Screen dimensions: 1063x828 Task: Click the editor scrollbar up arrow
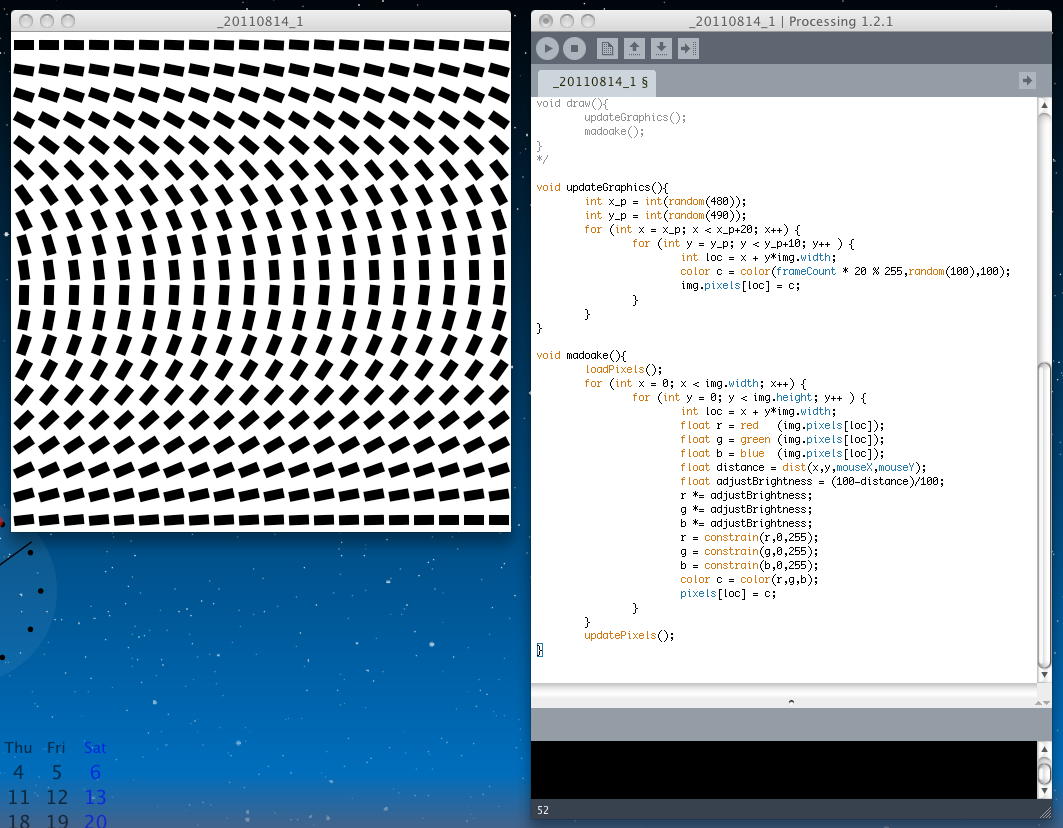coord(1044,105)
